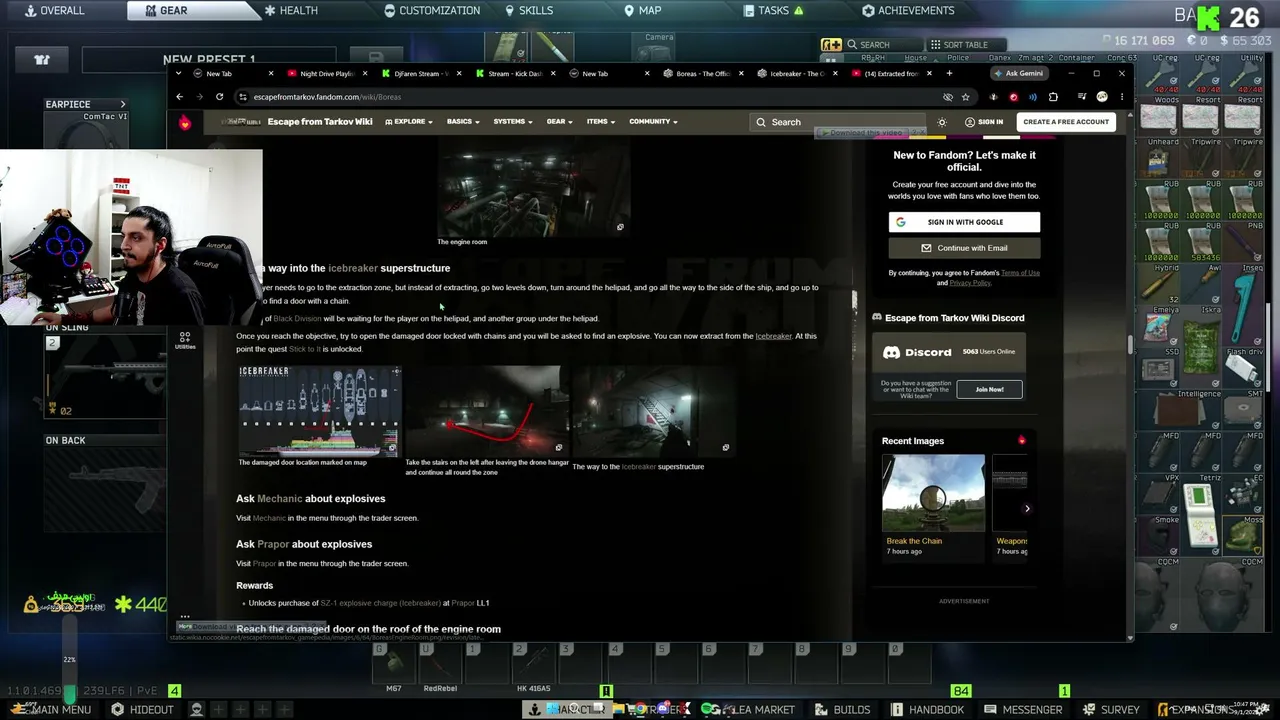This screenshot has width=1280, height=720.
Task: Open the browser profile avatar
Action: [x=1102, y=97]
